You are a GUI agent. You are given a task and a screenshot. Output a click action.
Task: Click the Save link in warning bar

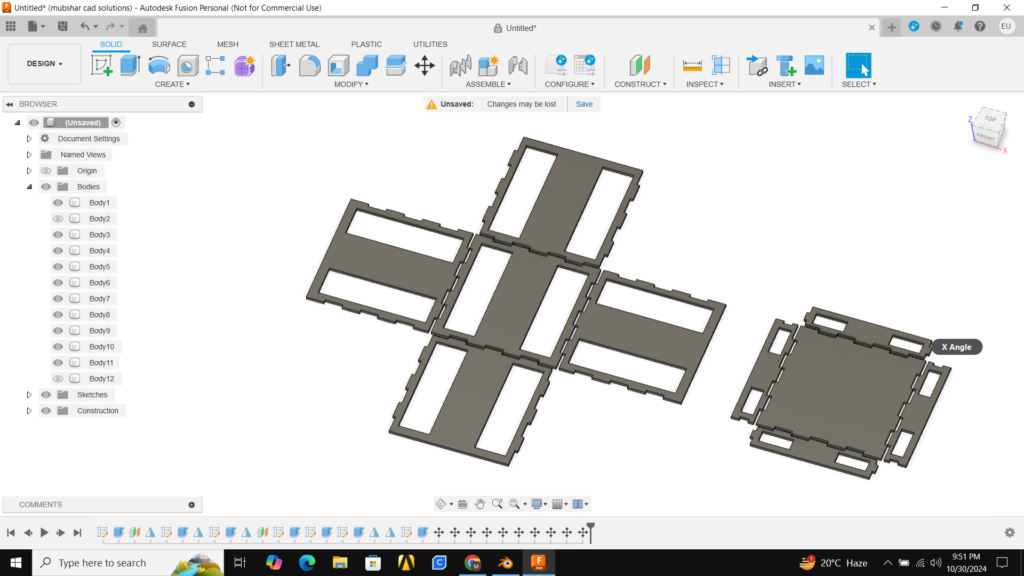point(584,104)
